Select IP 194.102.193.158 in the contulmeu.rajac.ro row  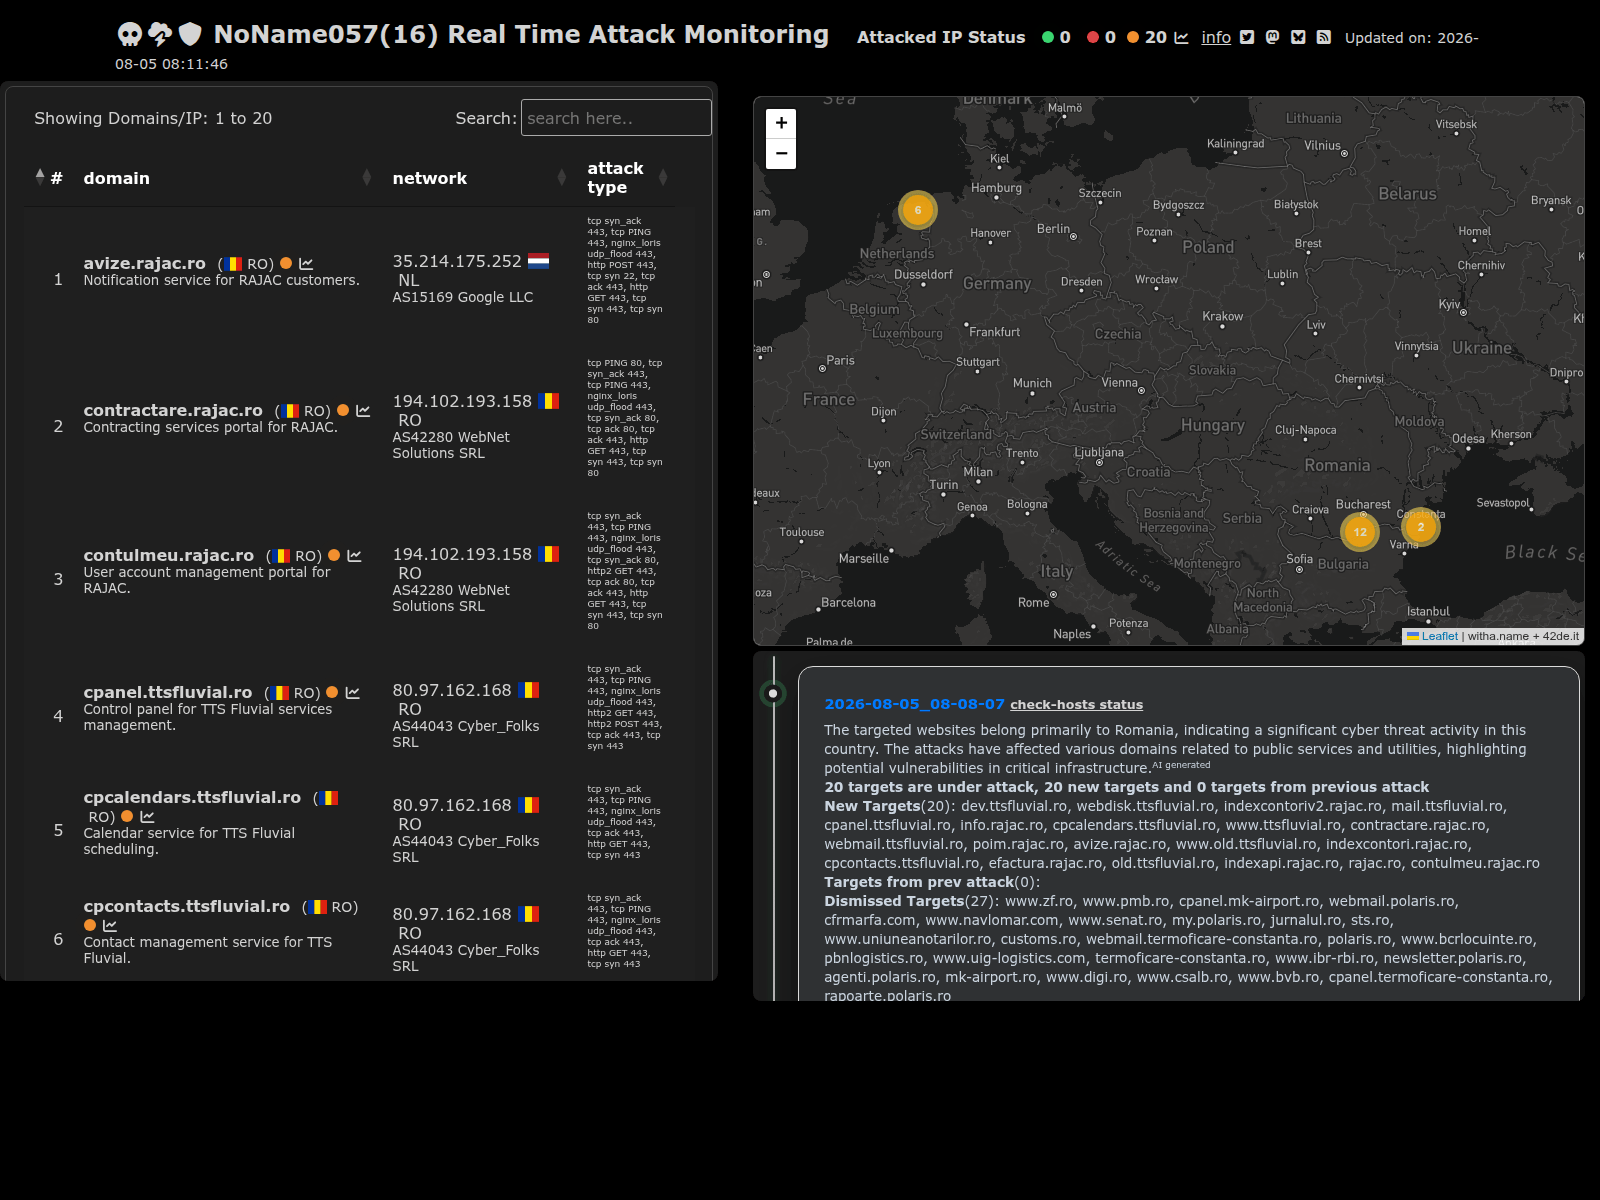pos(462,554)
